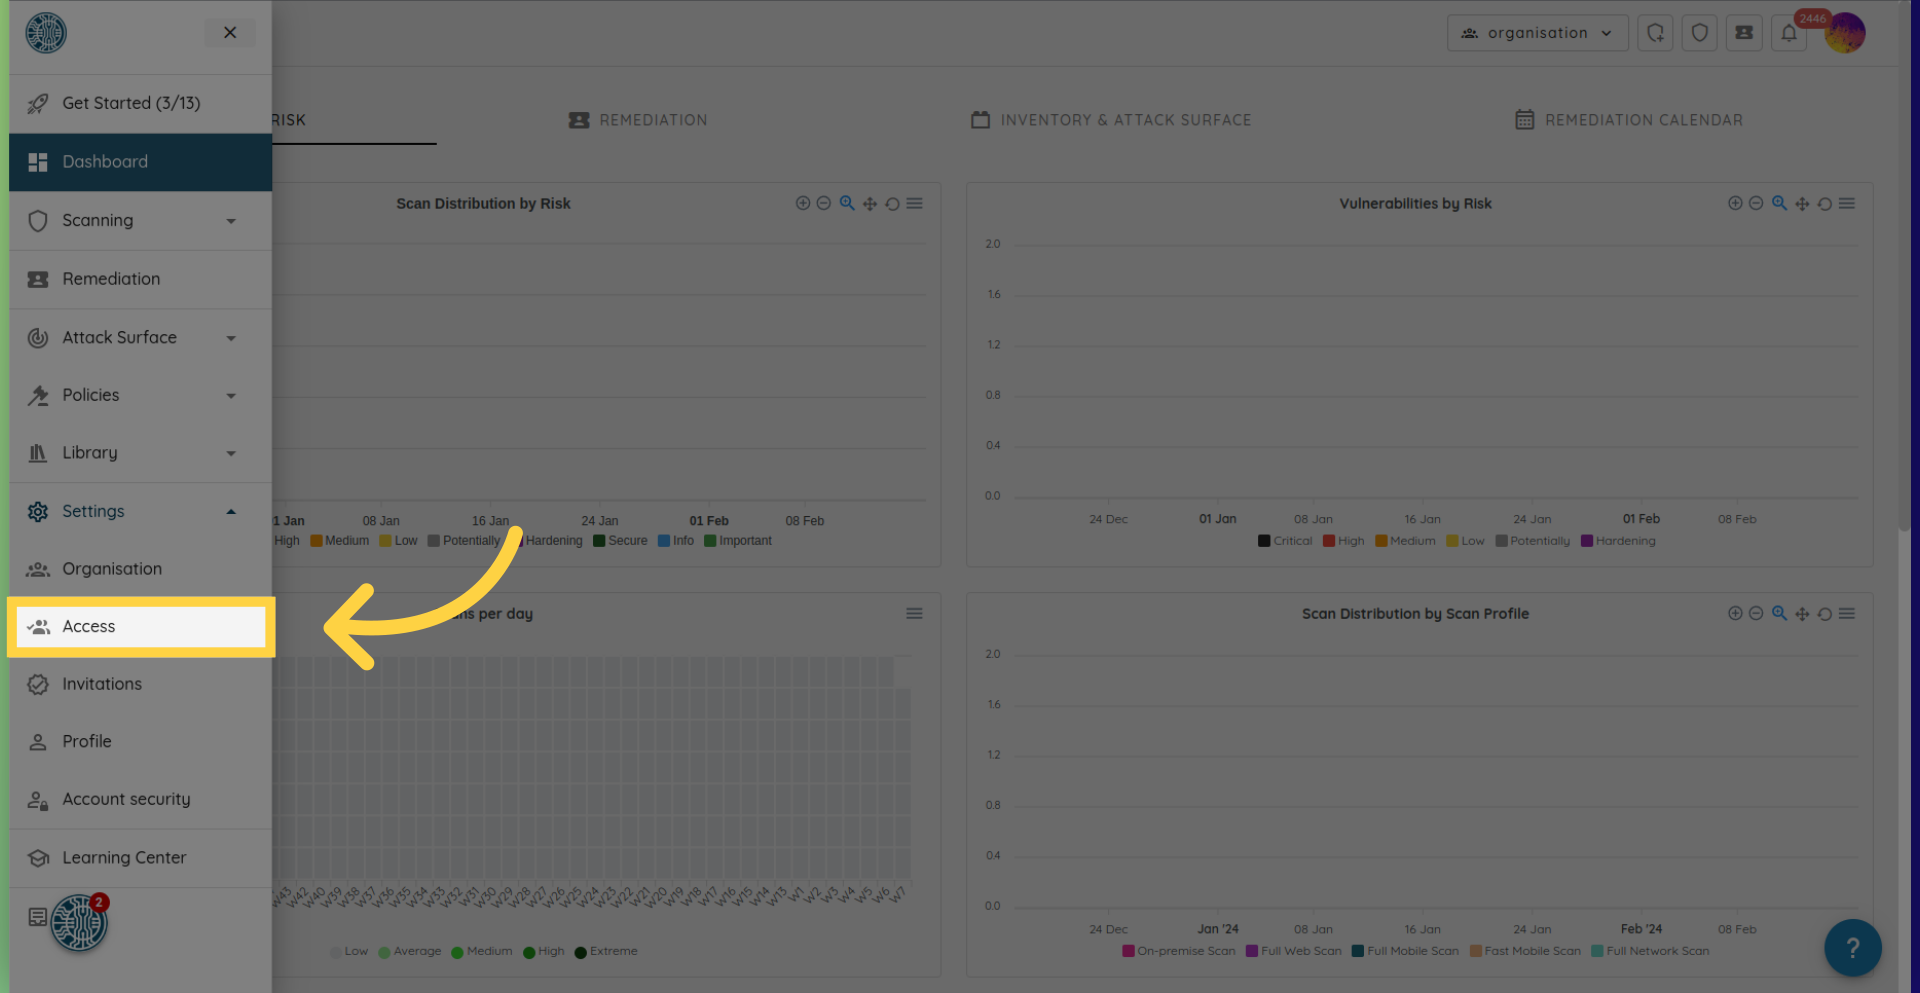This screenshot has width=1920, height=993.
Task: Click the shield icon in top bar
Action: (1699, 33)
